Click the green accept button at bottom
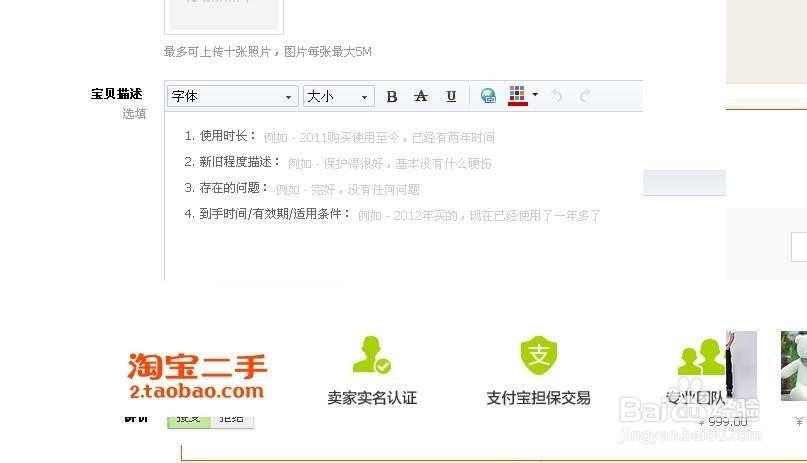The image size is (807, 463). 188,420
